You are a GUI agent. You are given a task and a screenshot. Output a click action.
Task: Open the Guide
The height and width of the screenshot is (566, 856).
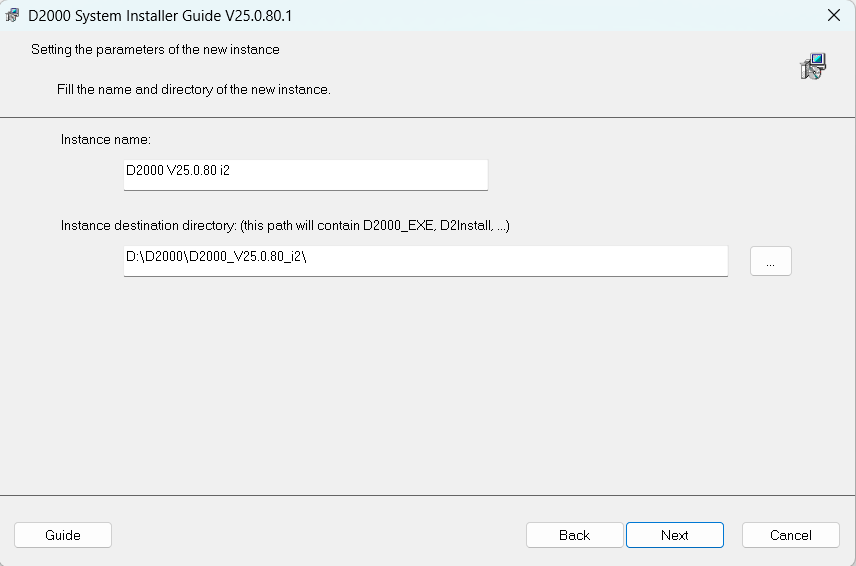(63, 535)
